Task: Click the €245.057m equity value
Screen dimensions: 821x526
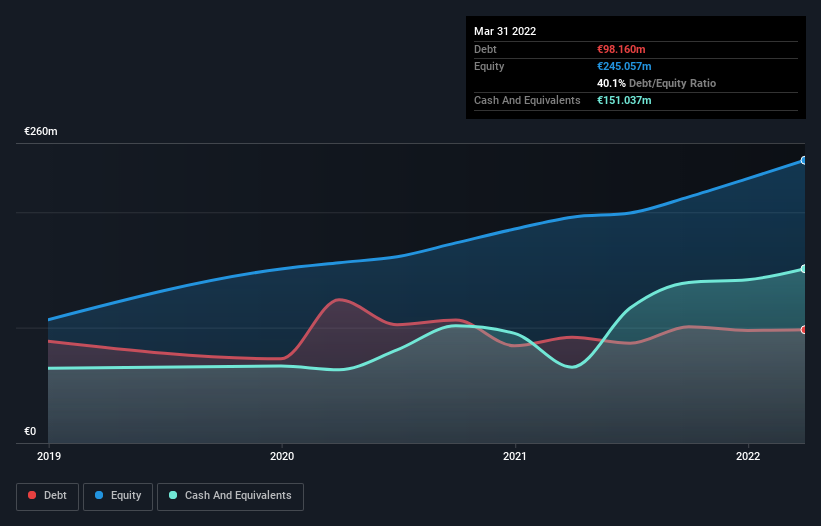Action: (624, 66)
